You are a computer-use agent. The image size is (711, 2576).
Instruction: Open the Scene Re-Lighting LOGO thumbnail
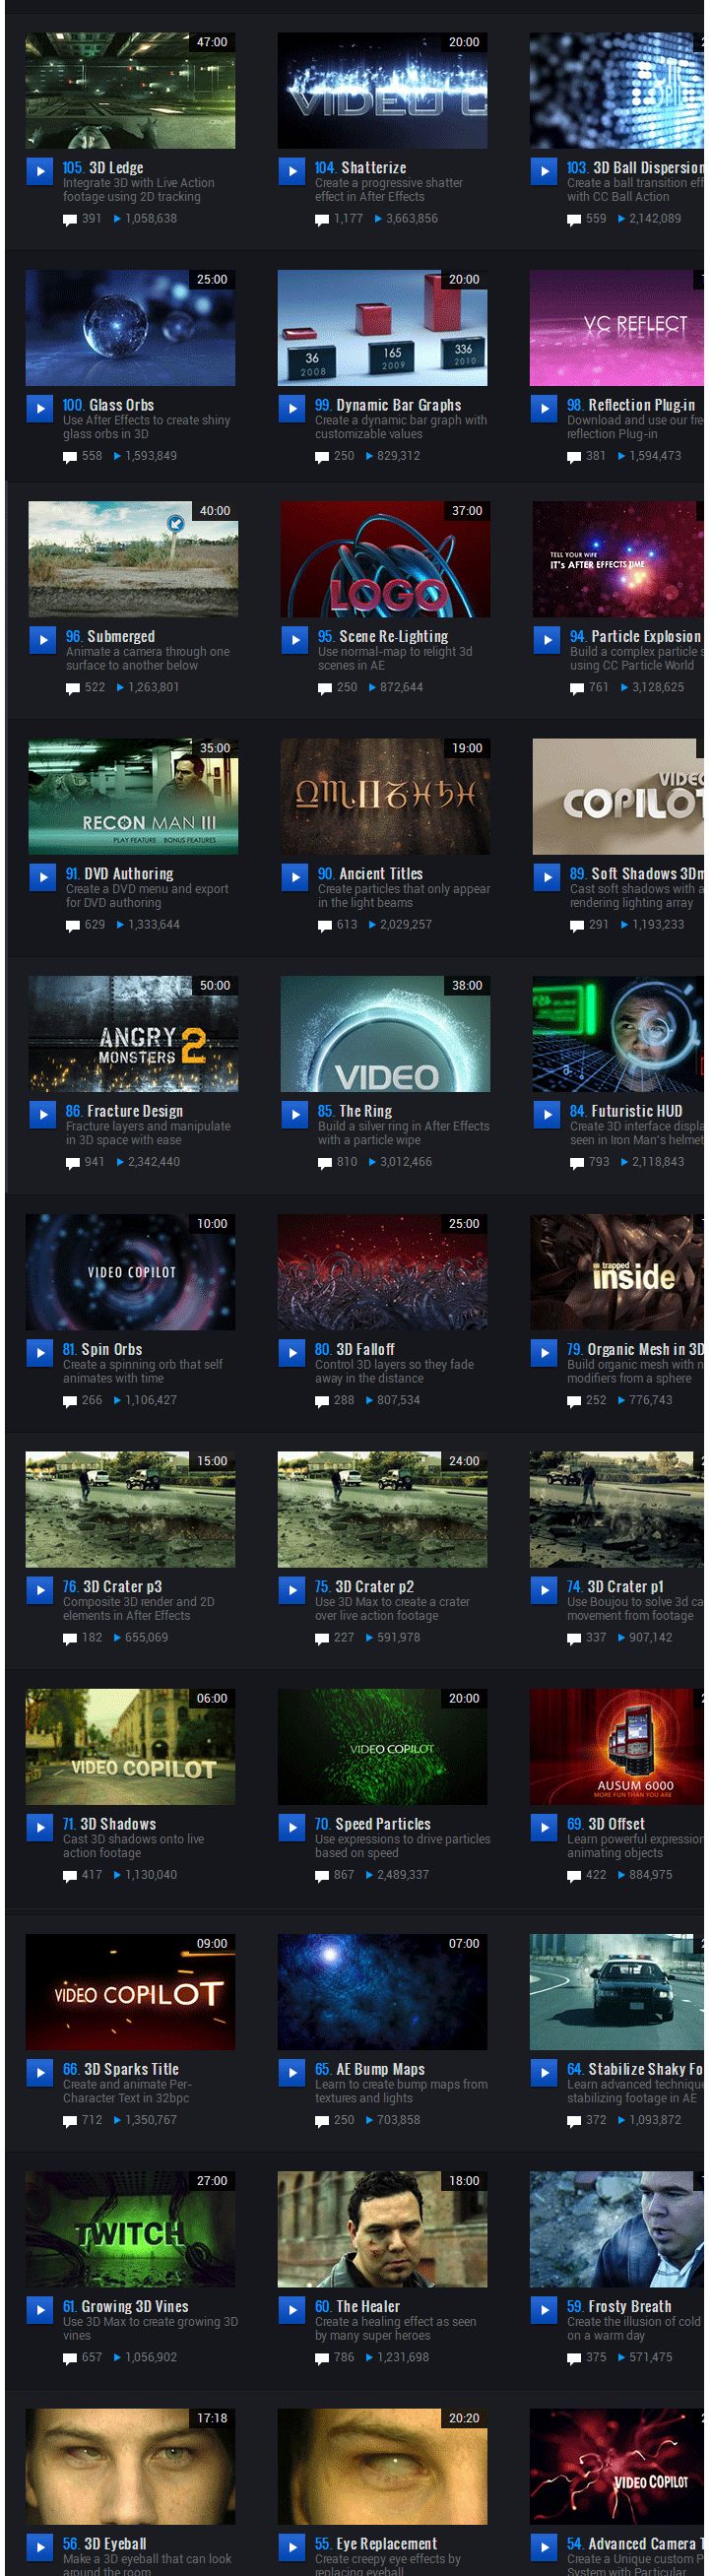pos(386,558)
